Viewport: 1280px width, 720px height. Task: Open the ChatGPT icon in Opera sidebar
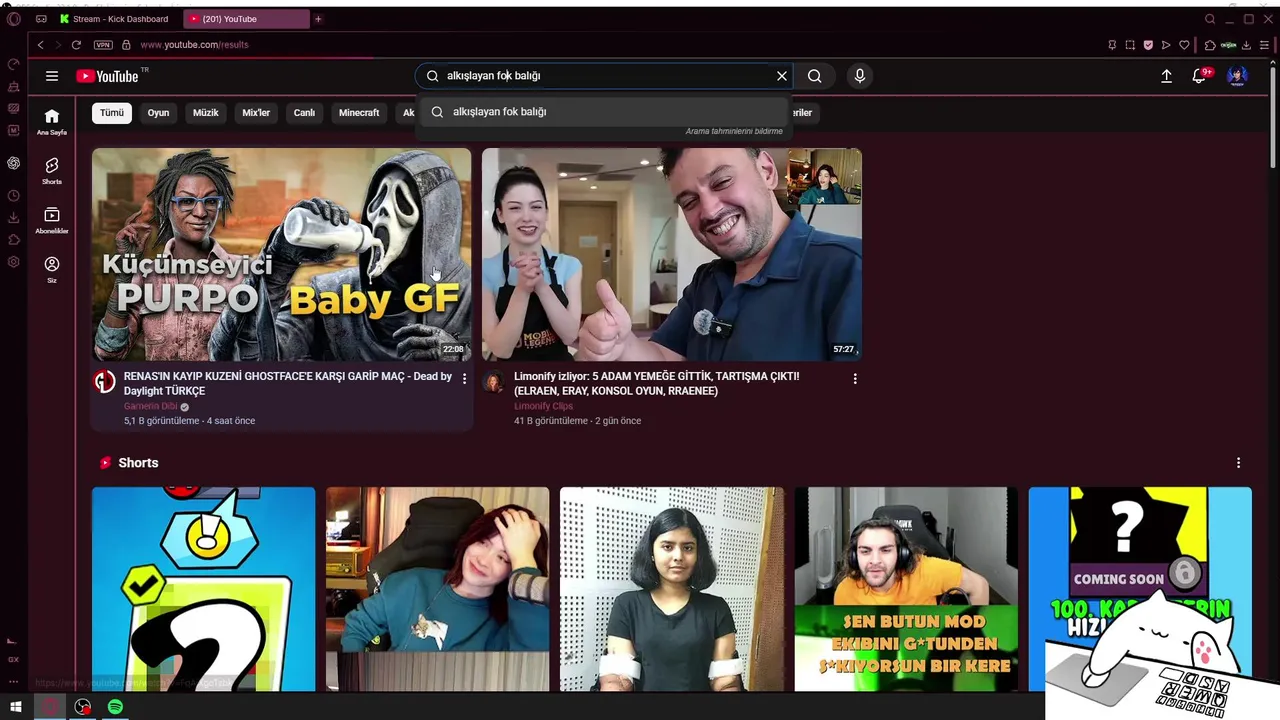pyautogui.click(x=14, y=163)
